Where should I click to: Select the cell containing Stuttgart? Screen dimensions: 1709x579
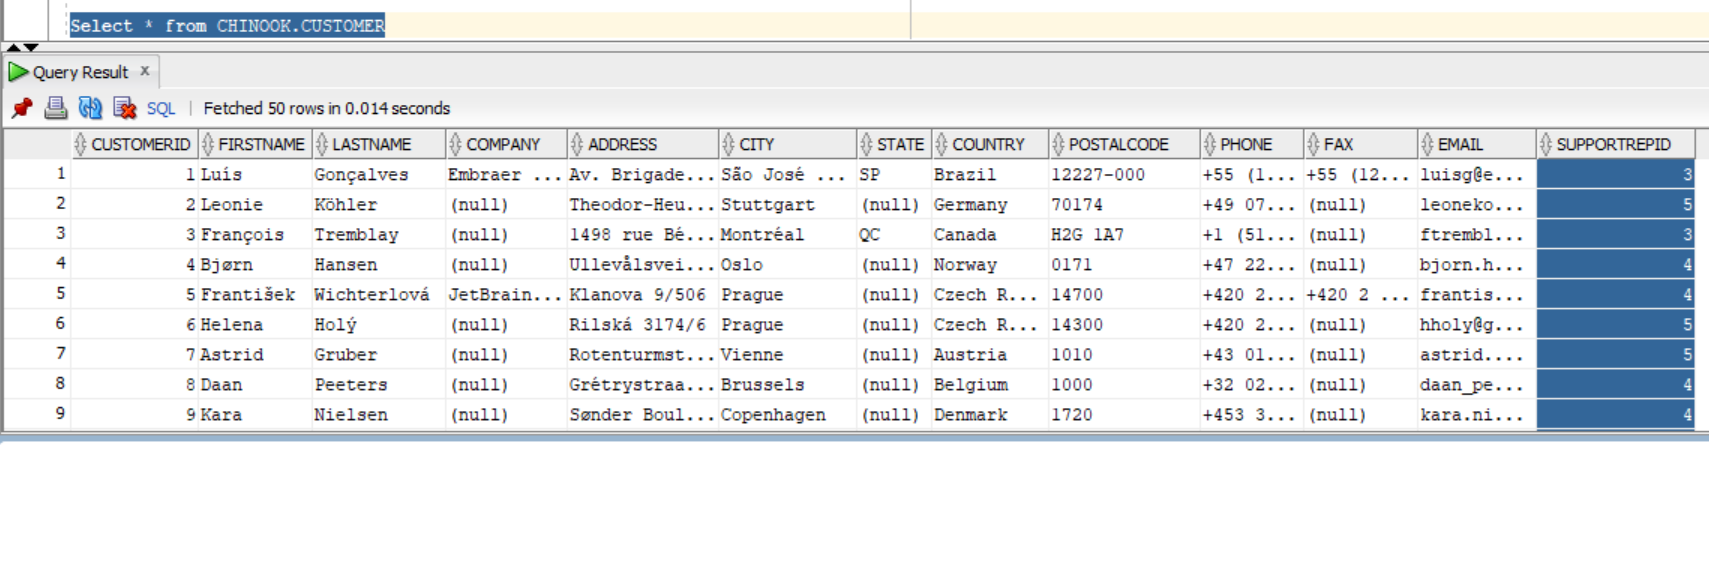pos(767,205)
